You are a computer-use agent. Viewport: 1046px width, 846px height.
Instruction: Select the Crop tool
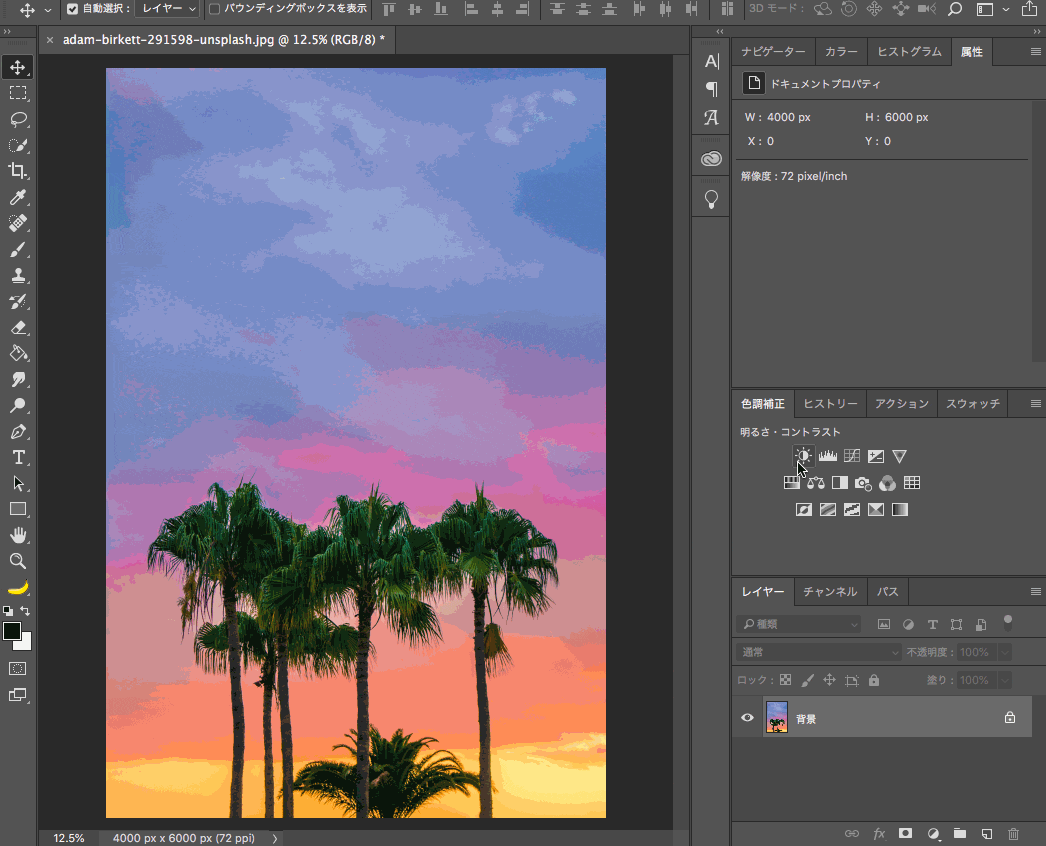coord(18,171)
